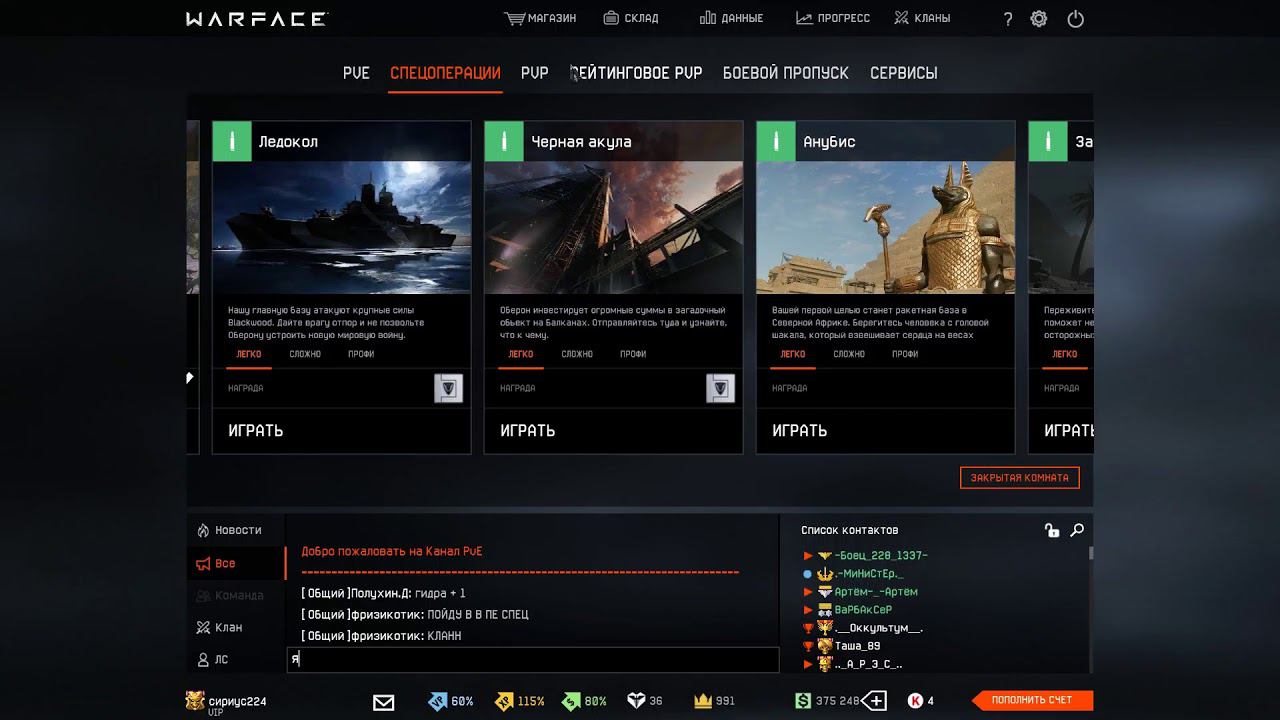Go to the Сервисы tab
Screen dimensions: 1280x720
[904, 73]
